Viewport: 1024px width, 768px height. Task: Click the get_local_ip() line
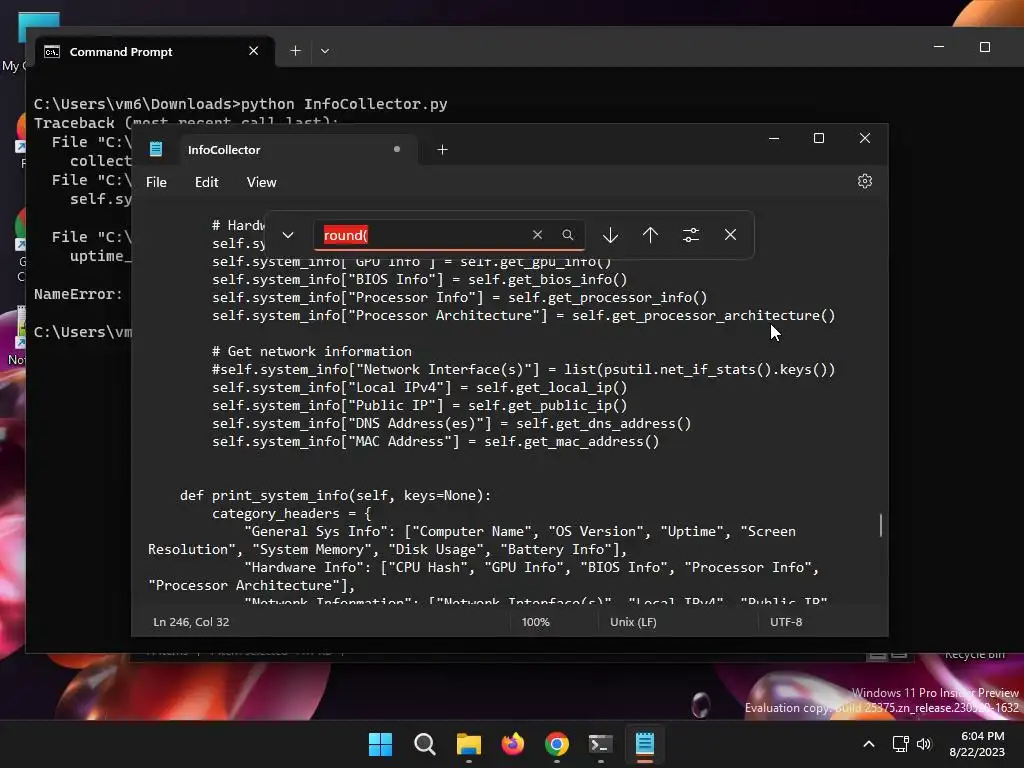click(x=419, y=387)
